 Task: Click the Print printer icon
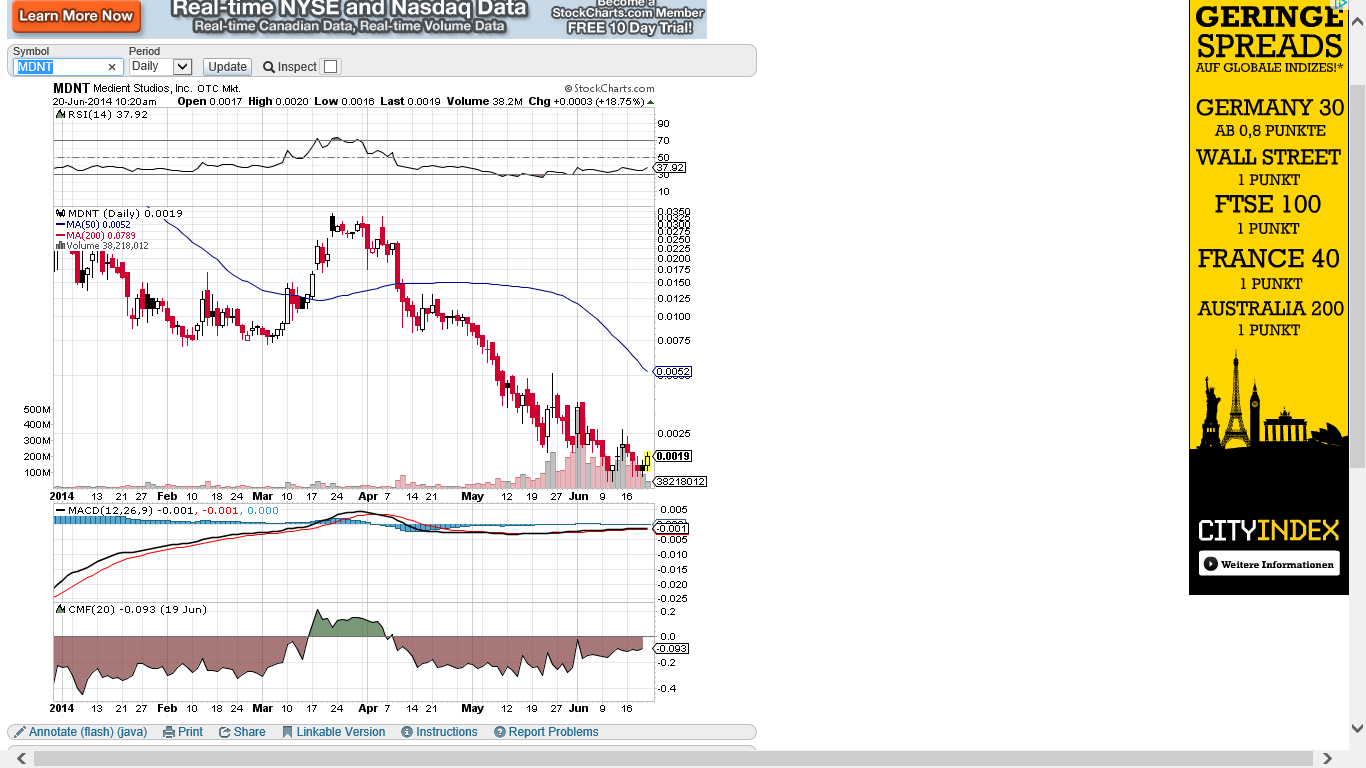[169, 732]
